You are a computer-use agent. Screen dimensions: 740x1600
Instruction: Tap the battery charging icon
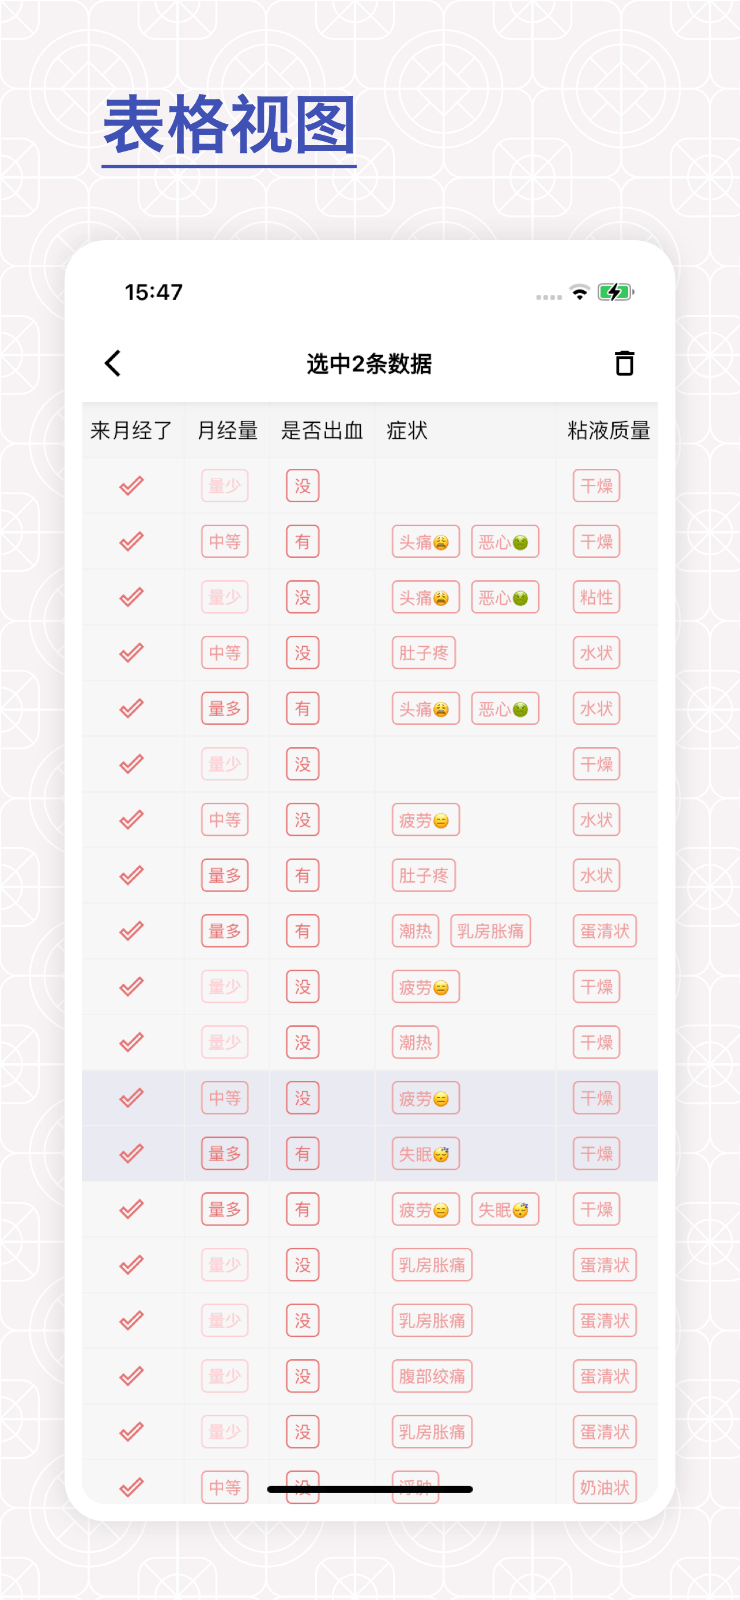tap(615, 292)
